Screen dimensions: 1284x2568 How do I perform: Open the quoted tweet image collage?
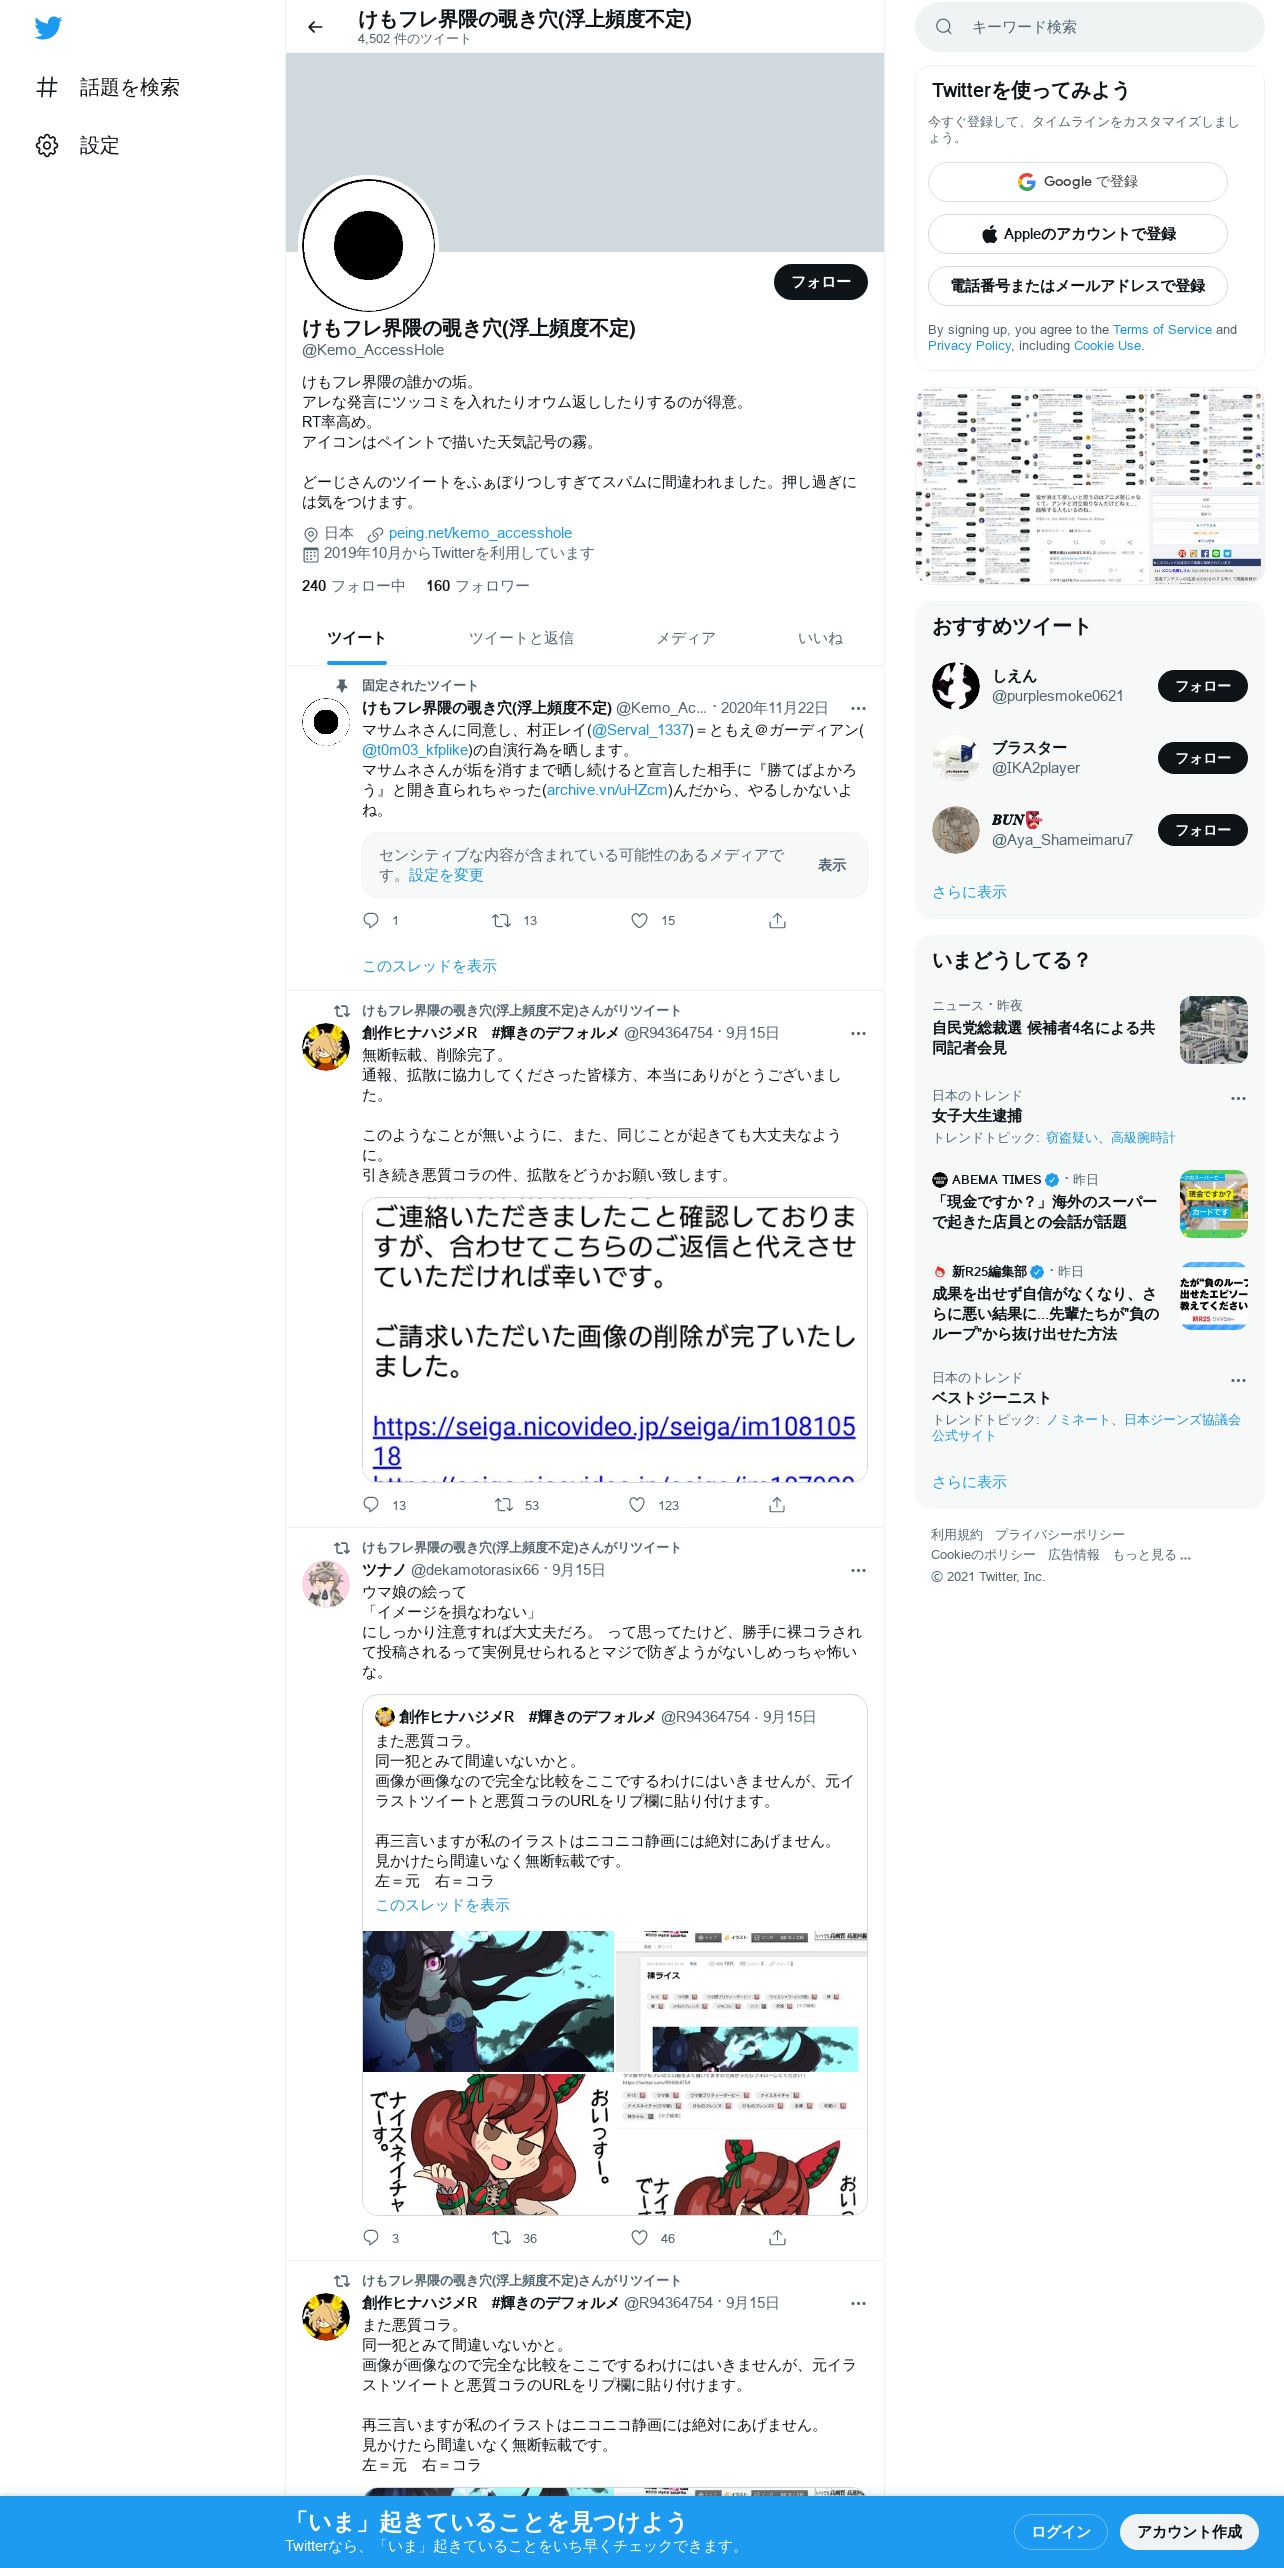click(x=615, y=2072)
